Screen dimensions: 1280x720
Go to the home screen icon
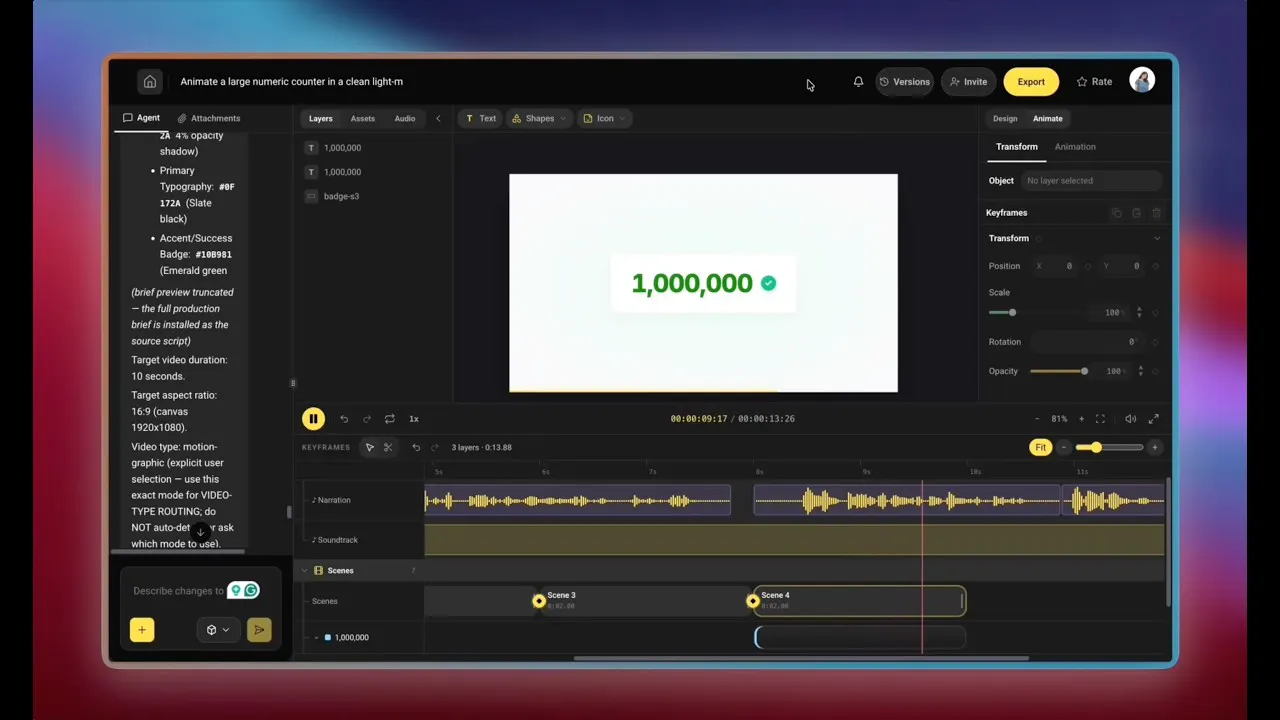coord(149,82)
